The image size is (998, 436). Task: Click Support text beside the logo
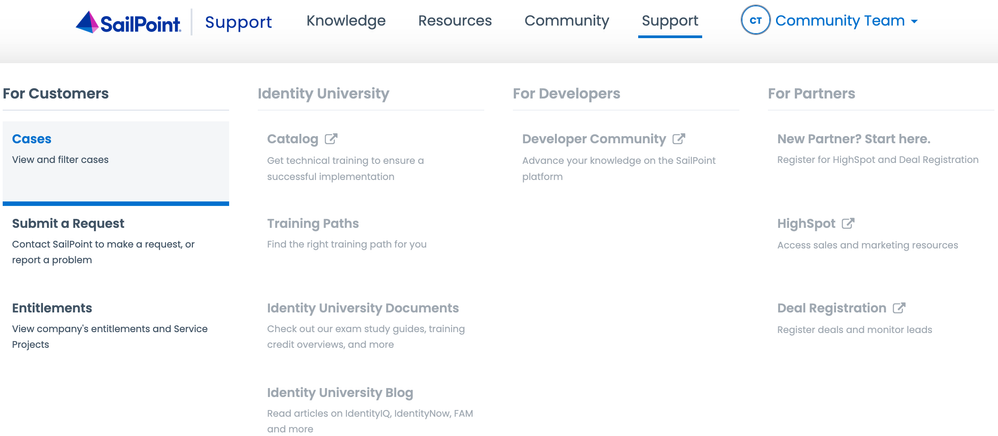pos(238,22)
